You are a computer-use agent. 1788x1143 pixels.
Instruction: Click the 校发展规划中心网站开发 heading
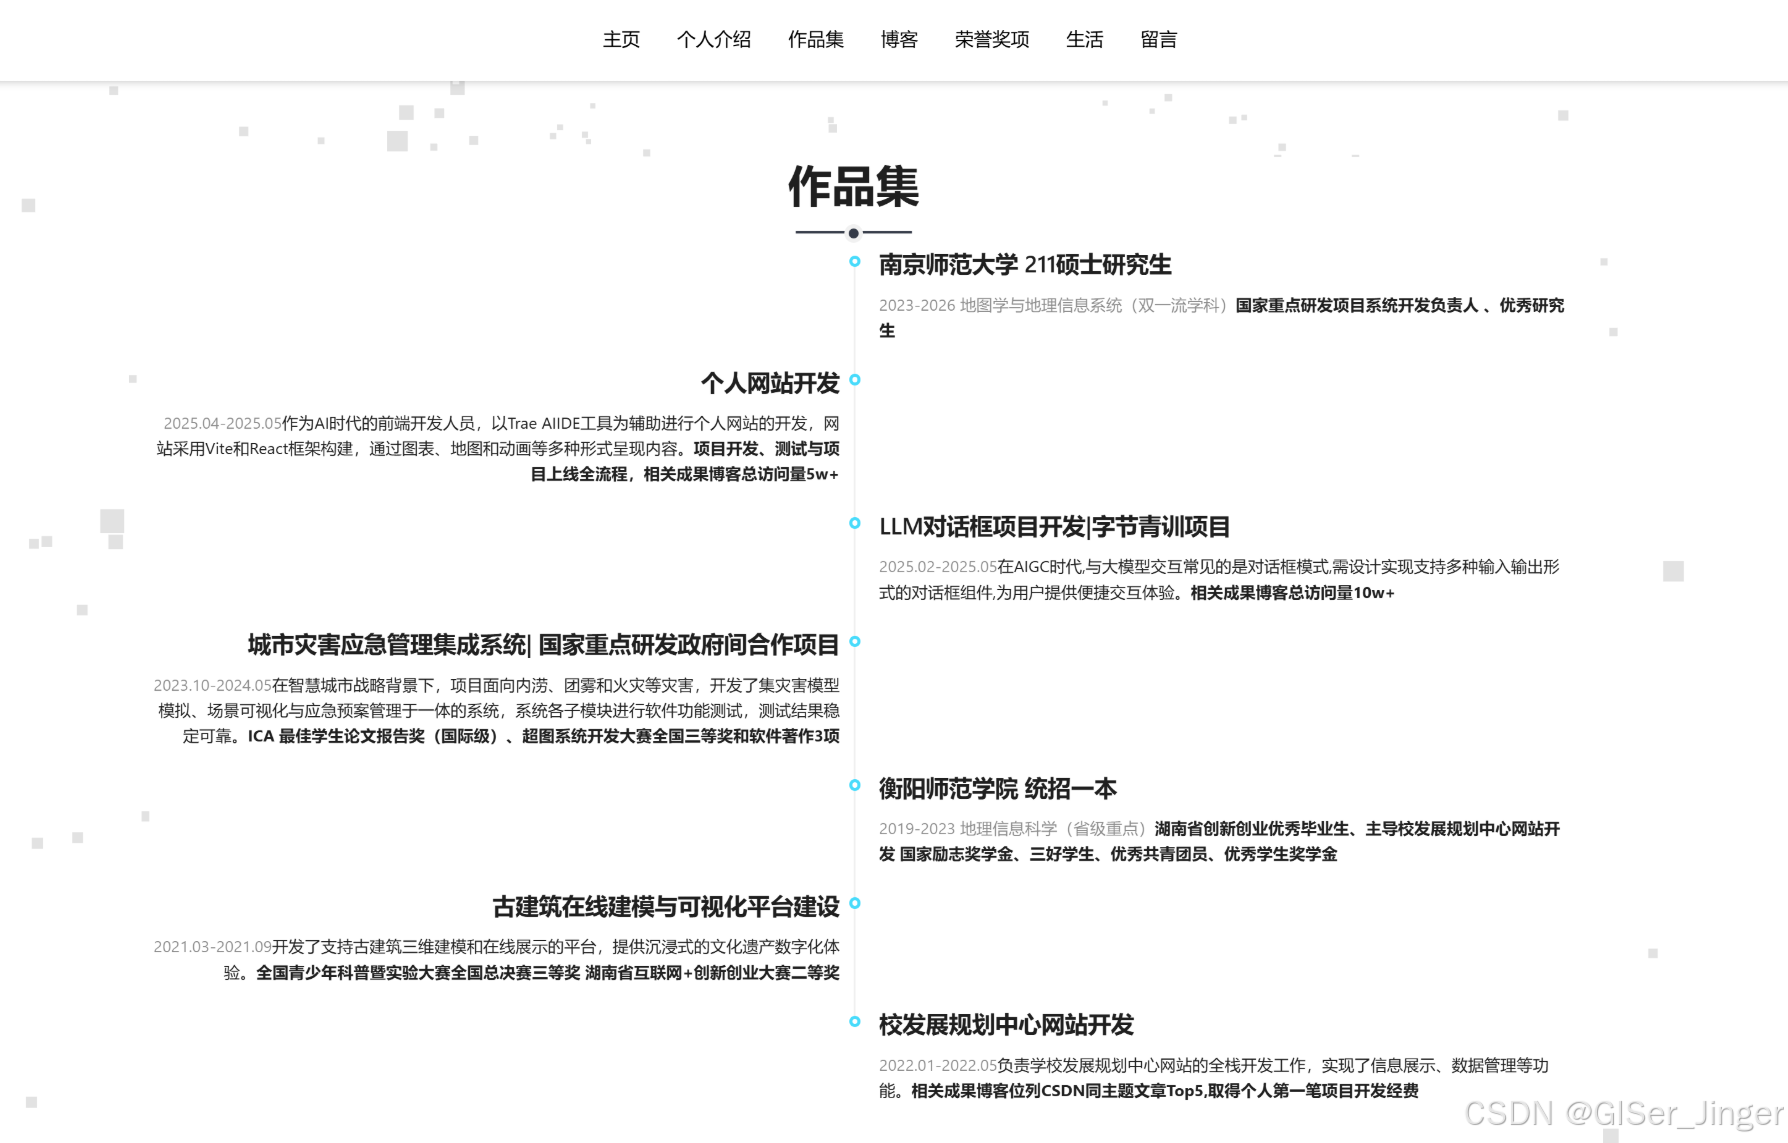click(x=1006, y=1025)
